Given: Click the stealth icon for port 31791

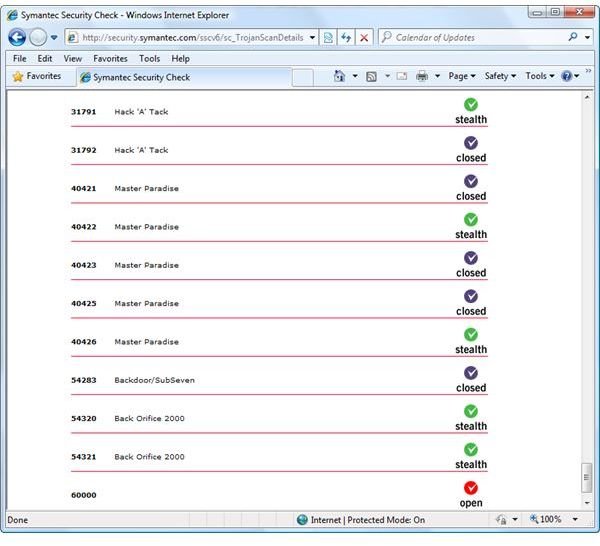Looking at the screenshot, I should click(471, 104).
